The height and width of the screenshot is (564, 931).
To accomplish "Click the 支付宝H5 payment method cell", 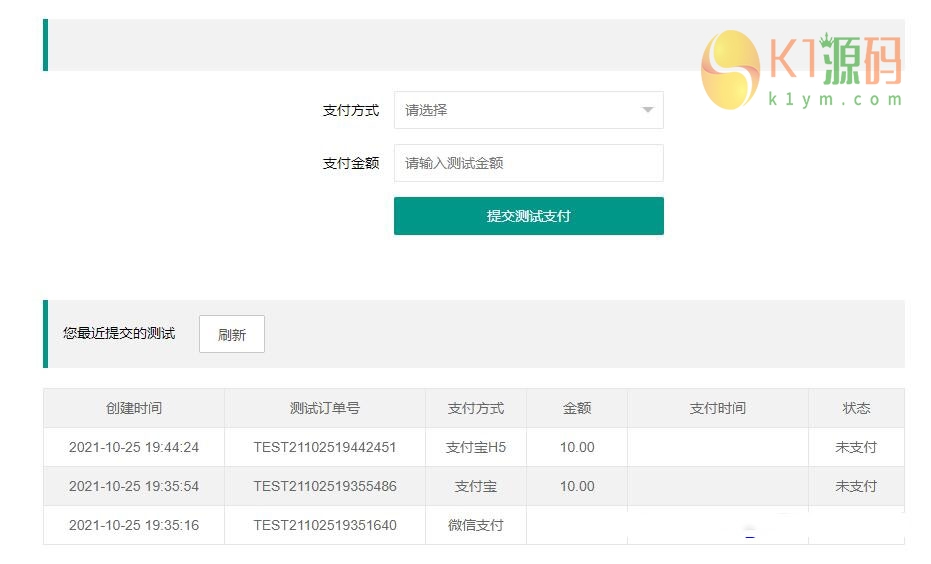I will [476, 447].
